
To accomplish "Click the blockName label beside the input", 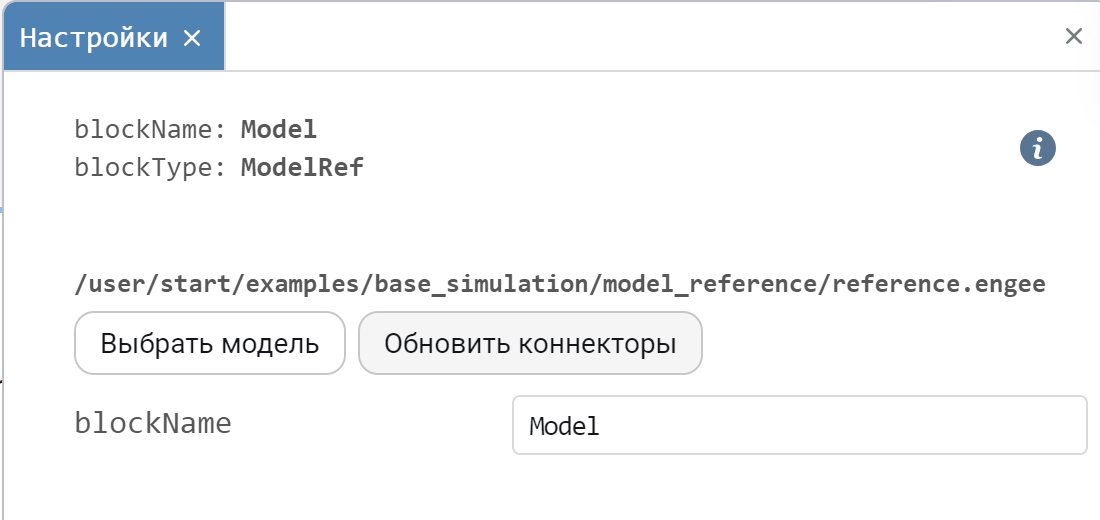I will click(153, 423).
